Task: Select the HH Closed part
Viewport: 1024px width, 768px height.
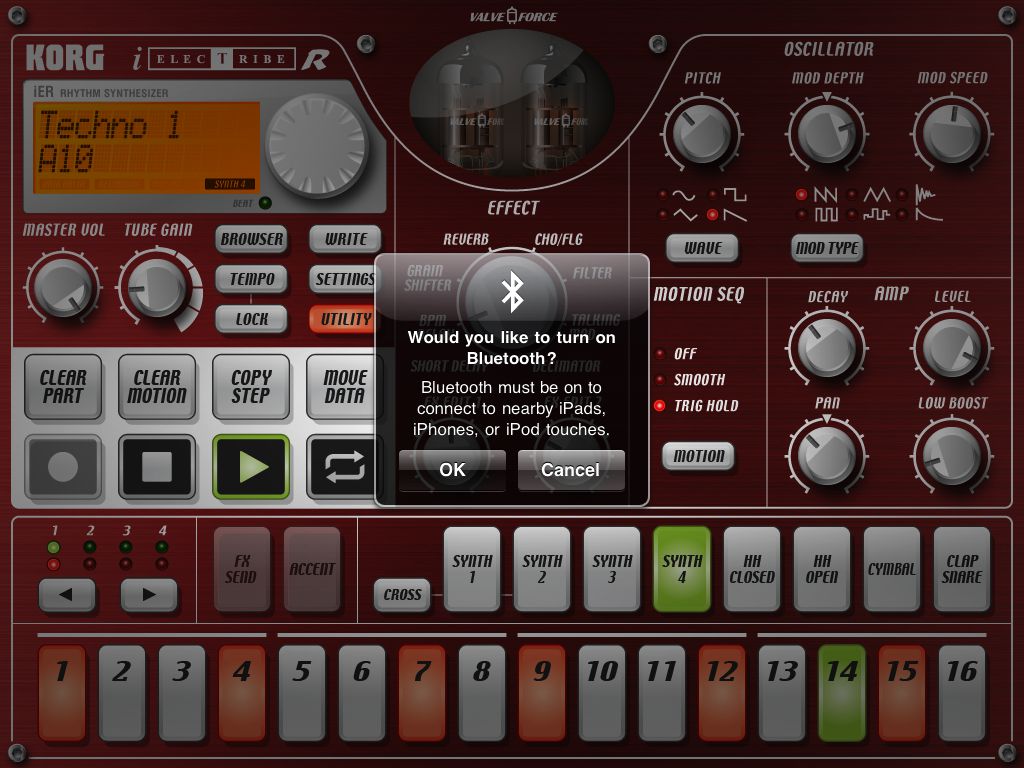Action: (752, 569)
